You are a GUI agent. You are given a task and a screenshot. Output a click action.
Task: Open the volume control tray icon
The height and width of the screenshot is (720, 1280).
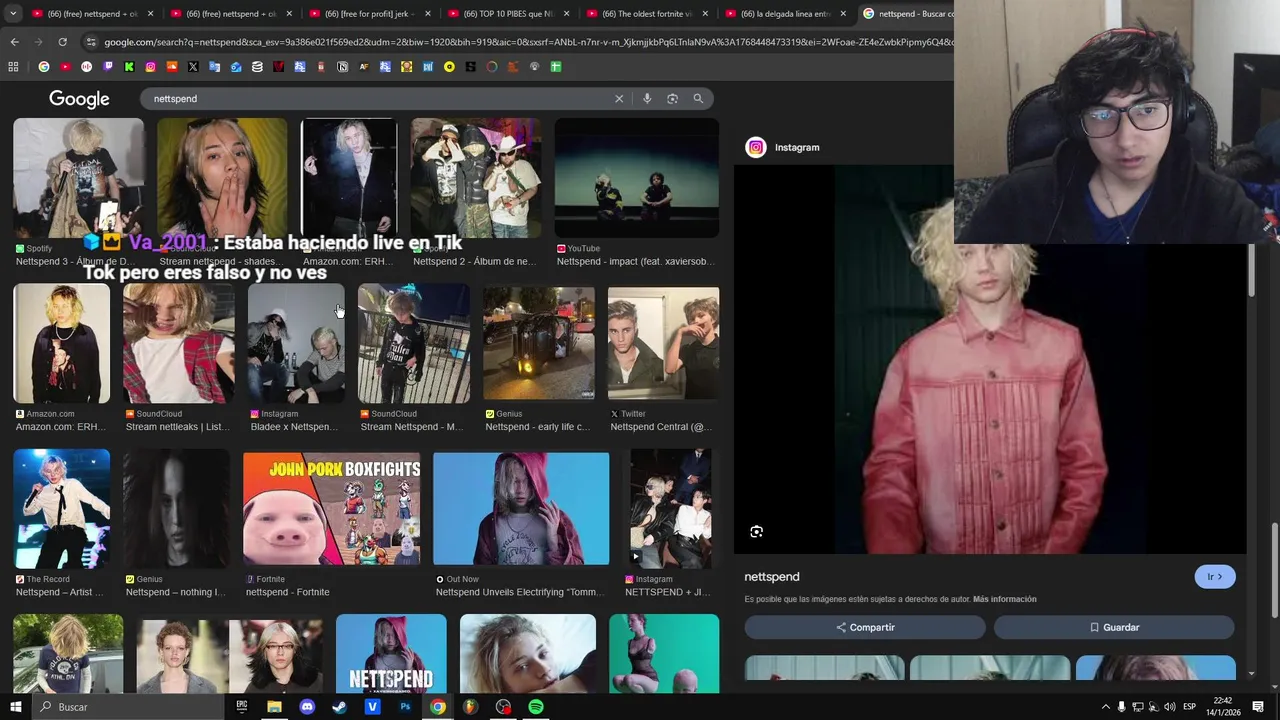[1169, 707]
